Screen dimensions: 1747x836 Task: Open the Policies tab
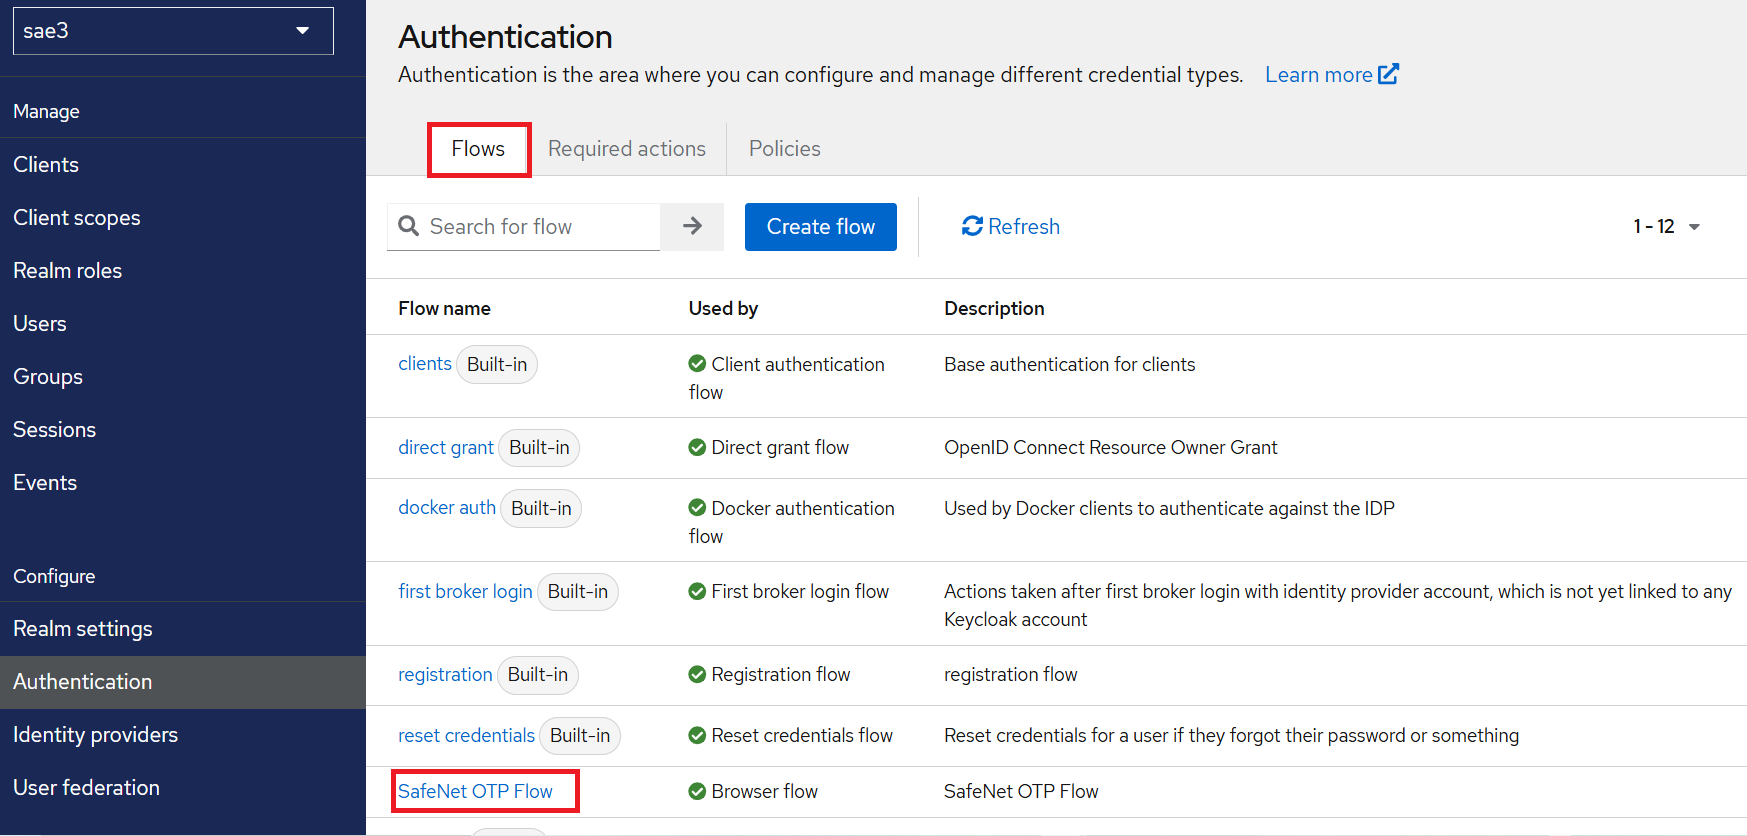pos(784,149)
